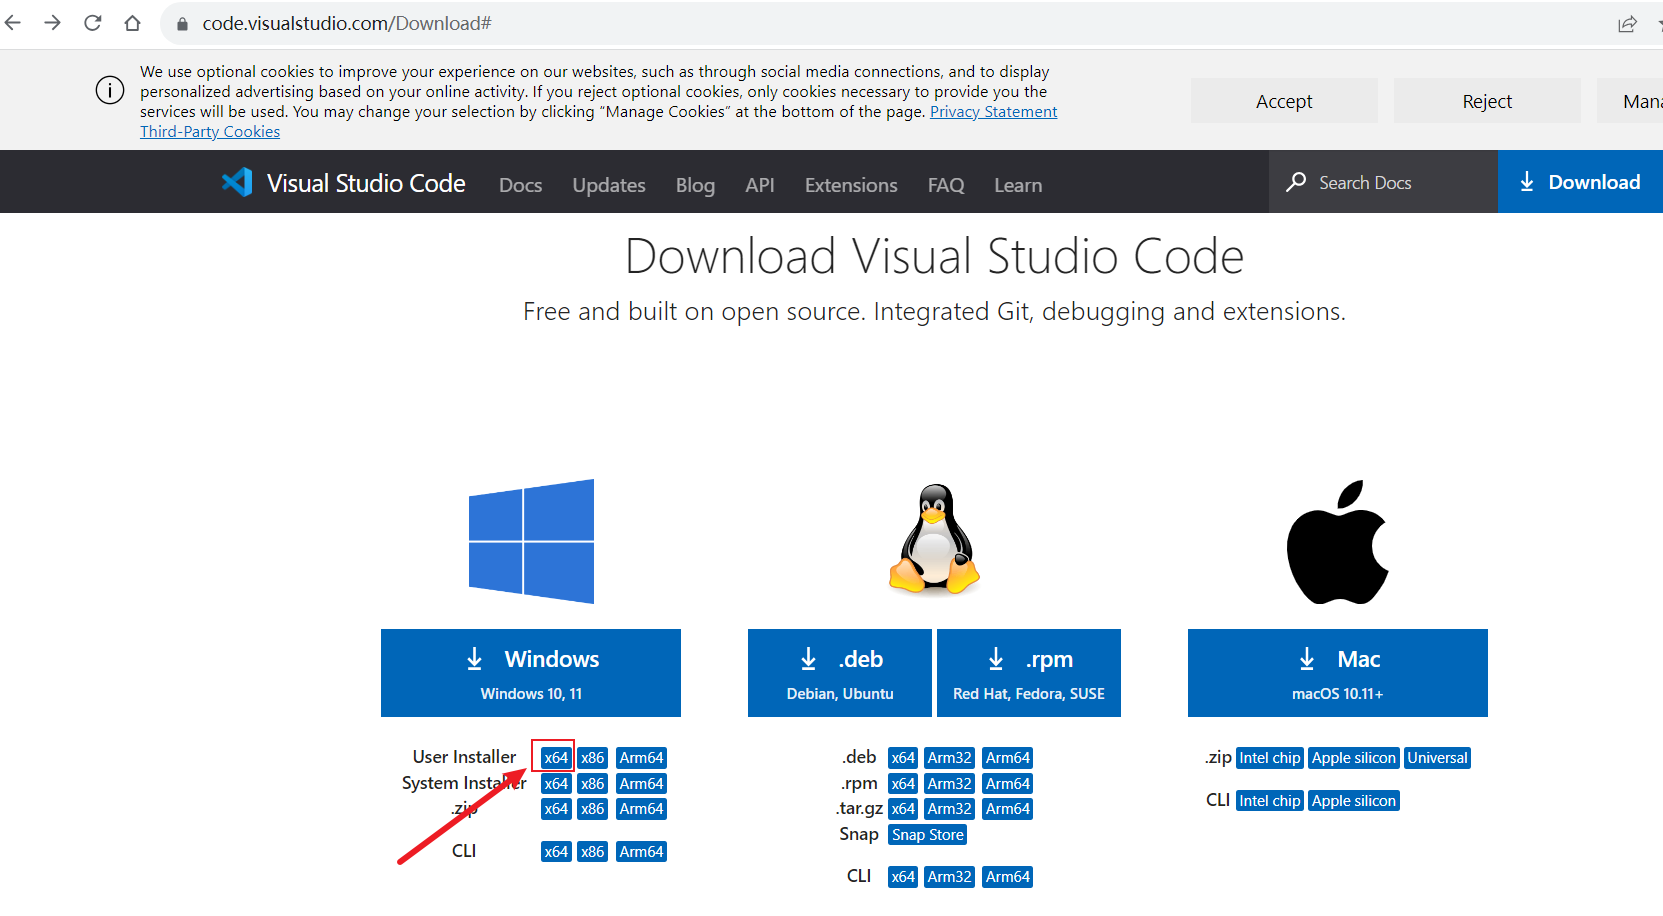1663x916 pixels.
Task: Select Mac .zip Apple silicon download
Action: (x=1354, y=758)
